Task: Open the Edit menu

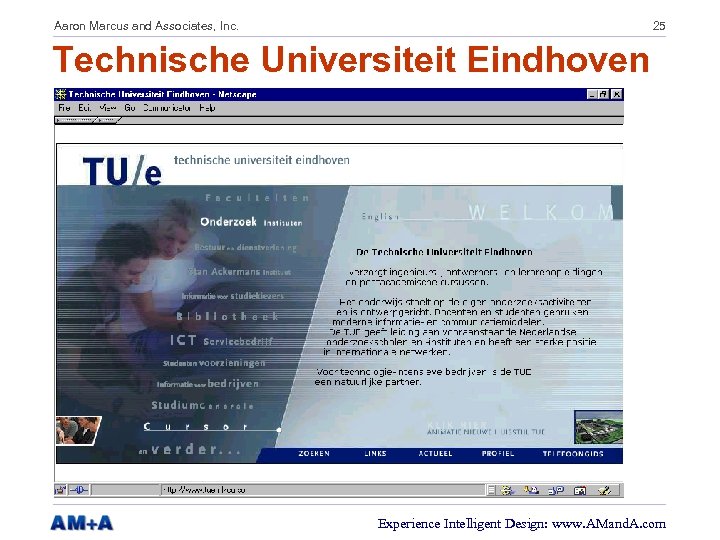Action: (84, 108)
